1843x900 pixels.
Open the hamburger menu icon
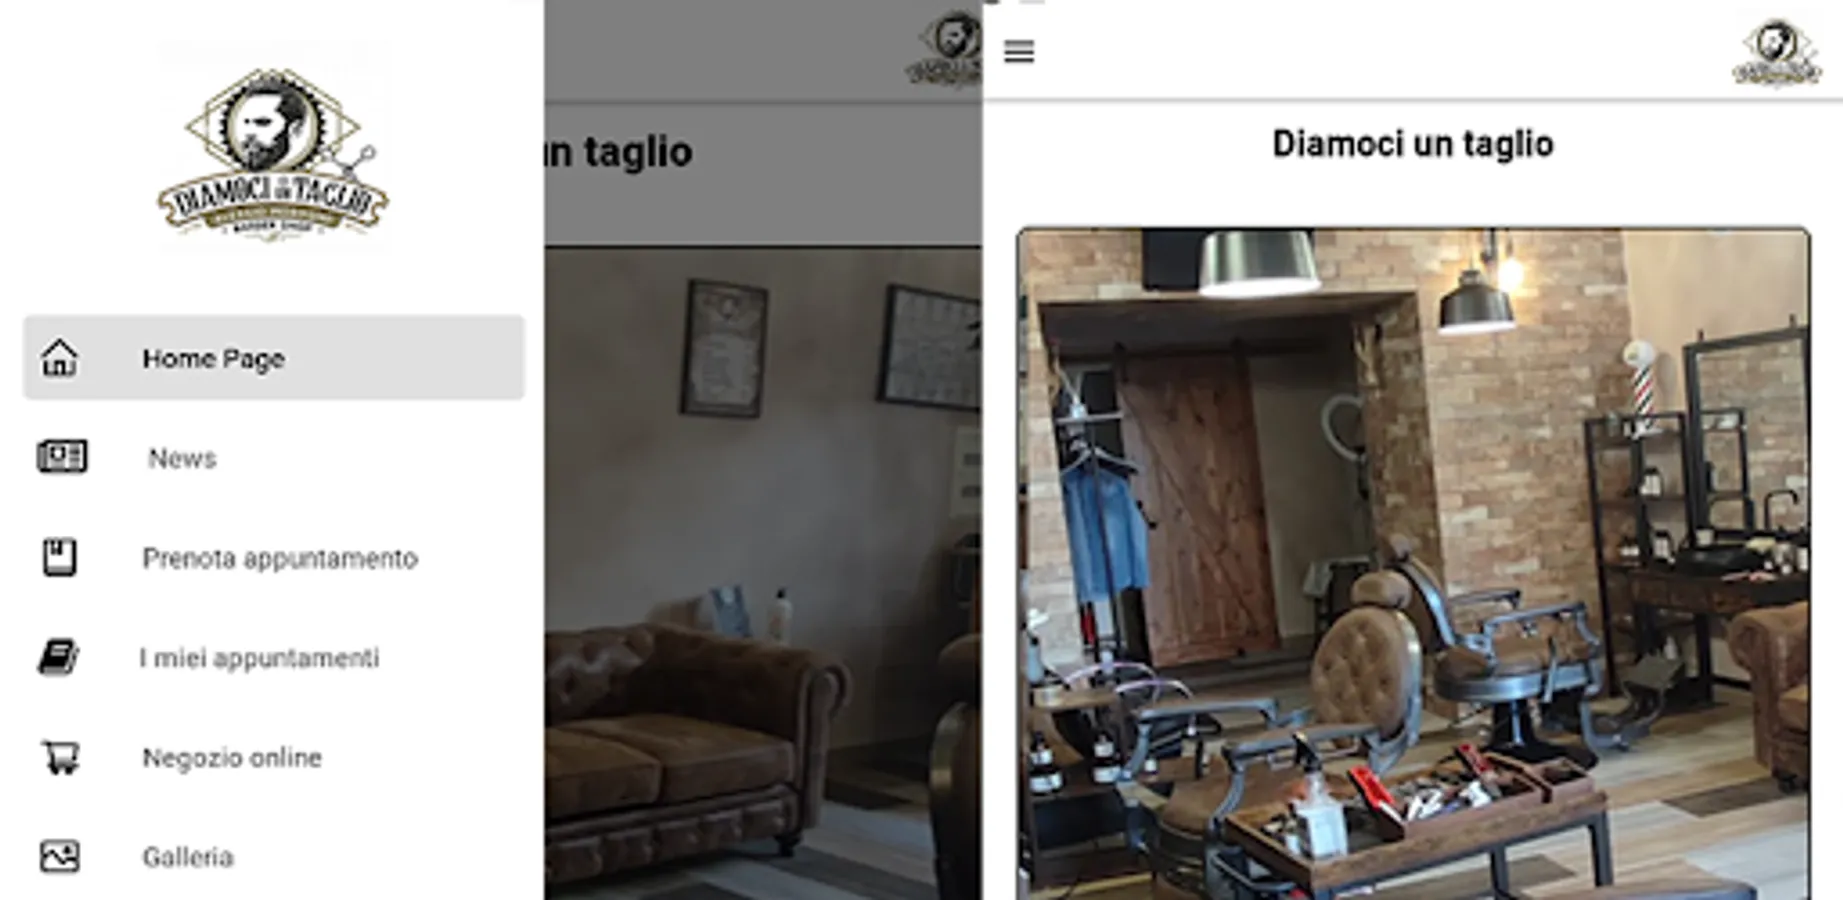[1019, 51]
